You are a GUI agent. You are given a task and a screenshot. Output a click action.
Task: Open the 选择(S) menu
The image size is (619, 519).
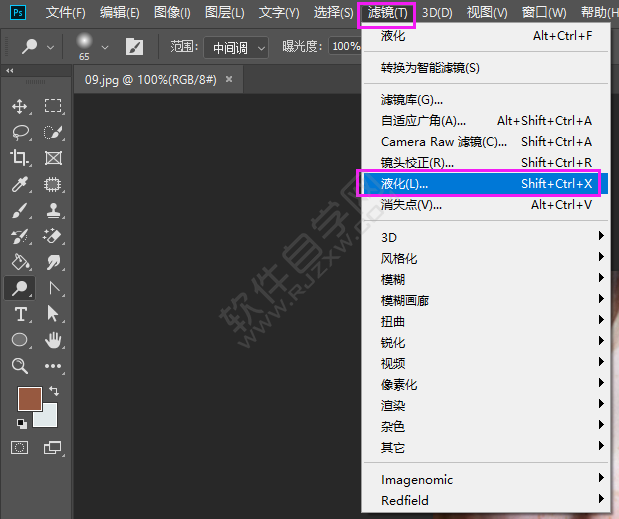click(x=333, y=13)
